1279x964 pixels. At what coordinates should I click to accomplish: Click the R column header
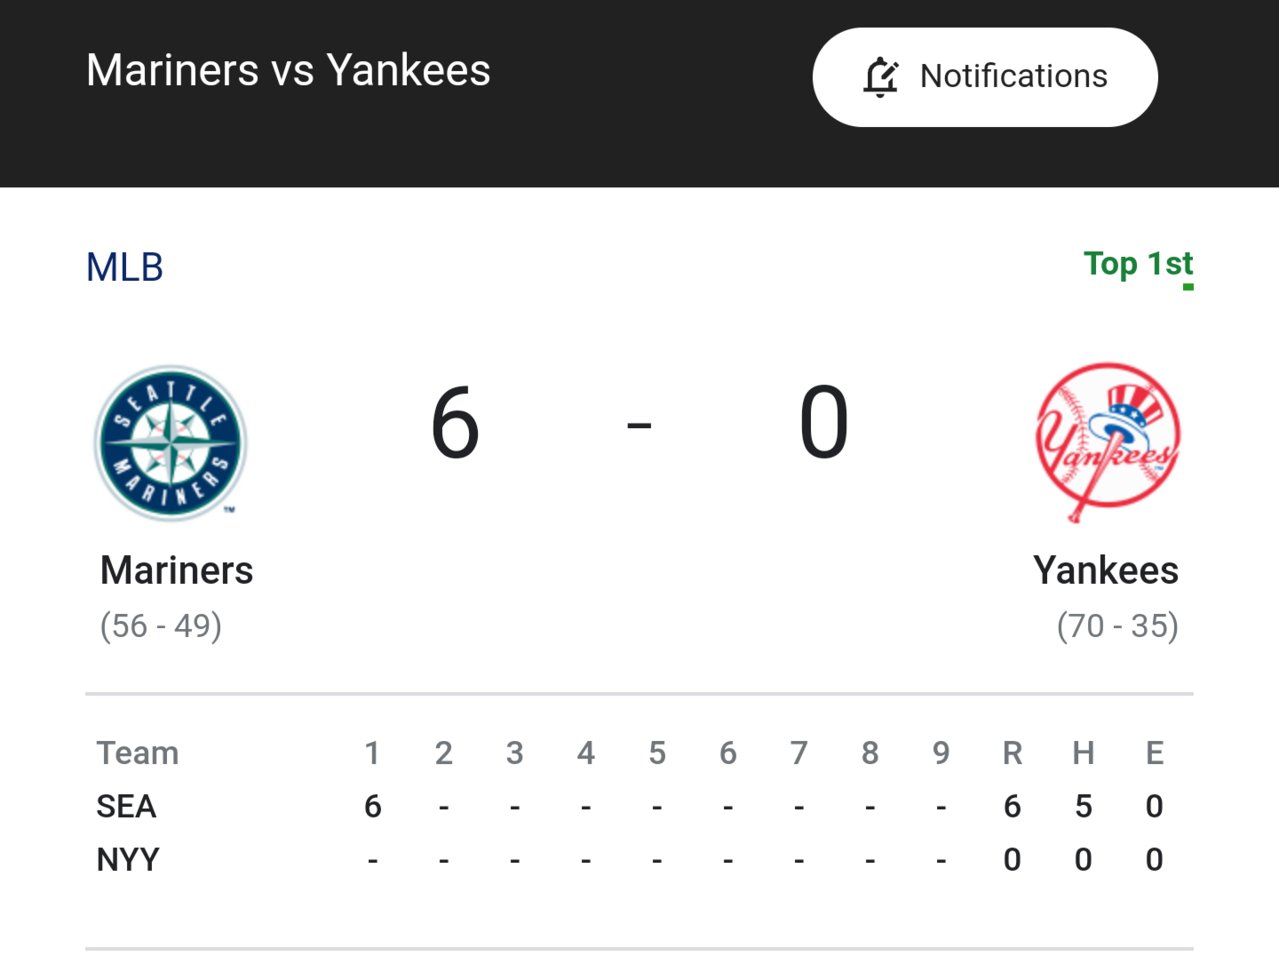[1012, 753]
